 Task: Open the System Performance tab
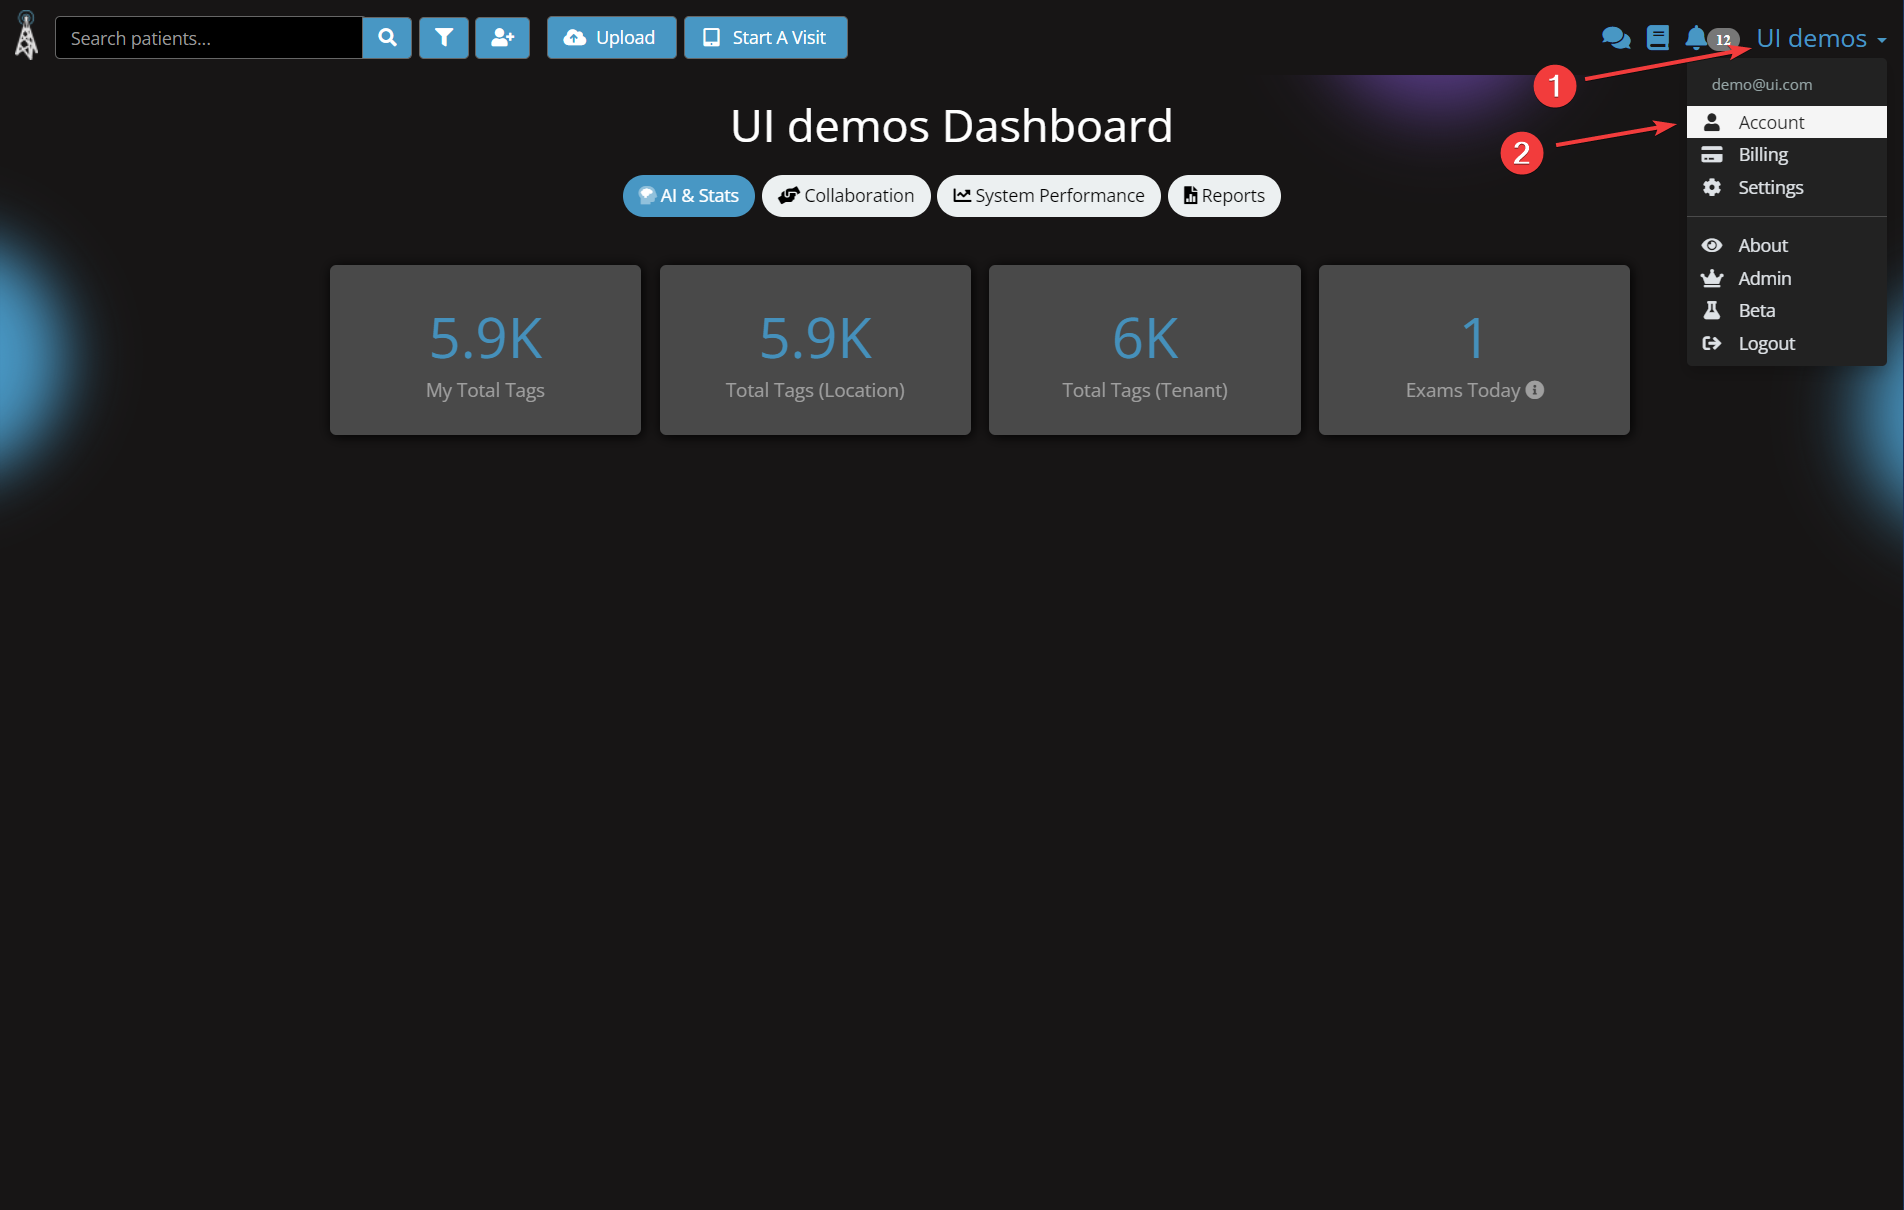(x=1049, y=196)
